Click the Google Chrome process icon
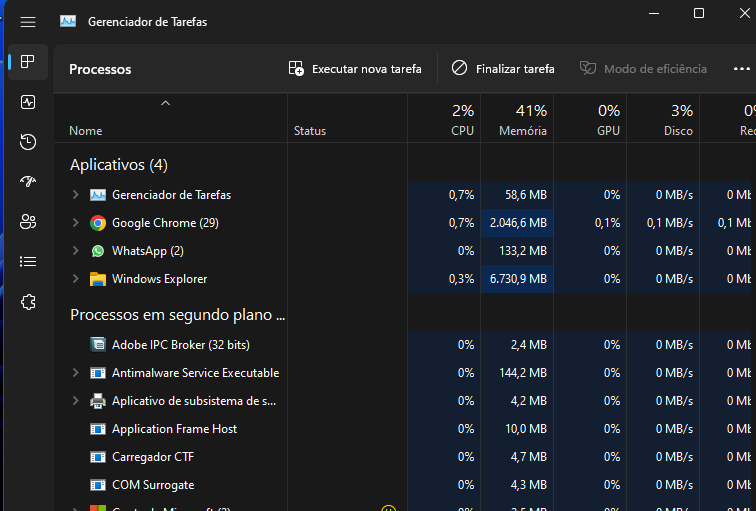The width and height of the screenshot is (756, 511). pyautogui.click(x=98, y=223)
